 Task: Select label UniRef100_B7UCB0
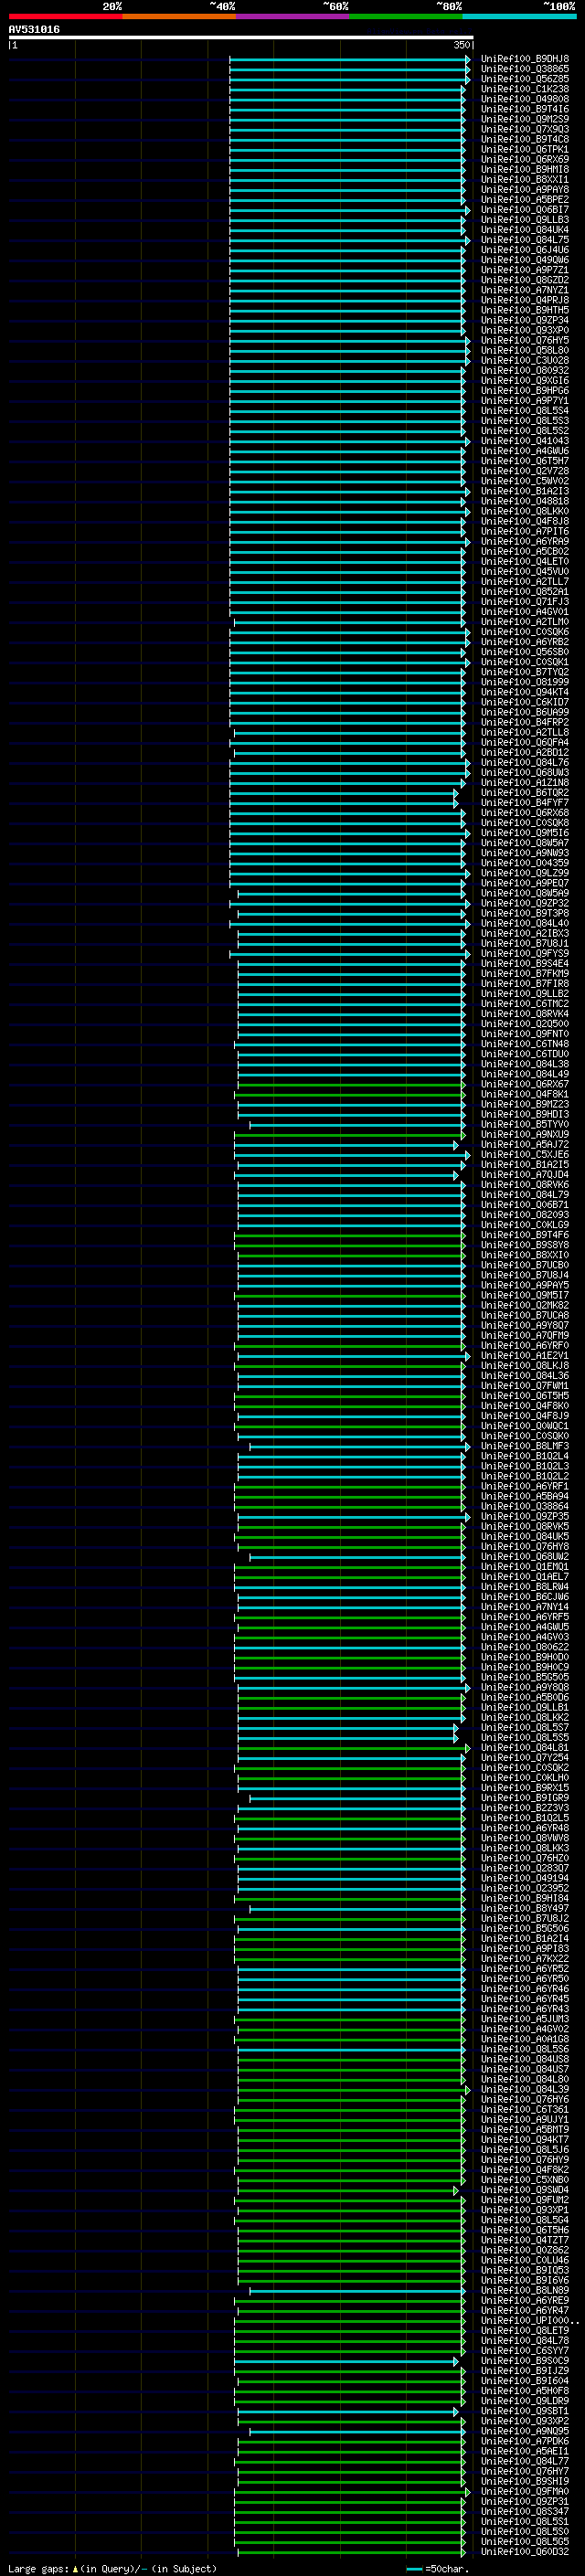[525, 1265]
